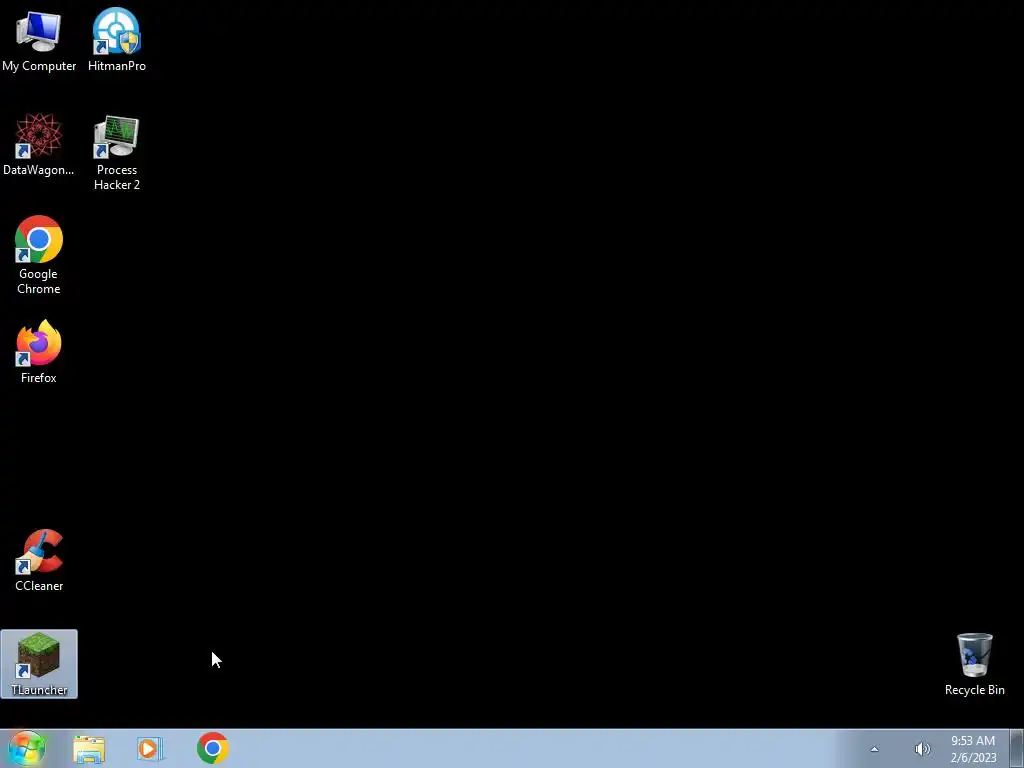
Task: Show hidden system tray icons
Action: (x=874, y=749)
